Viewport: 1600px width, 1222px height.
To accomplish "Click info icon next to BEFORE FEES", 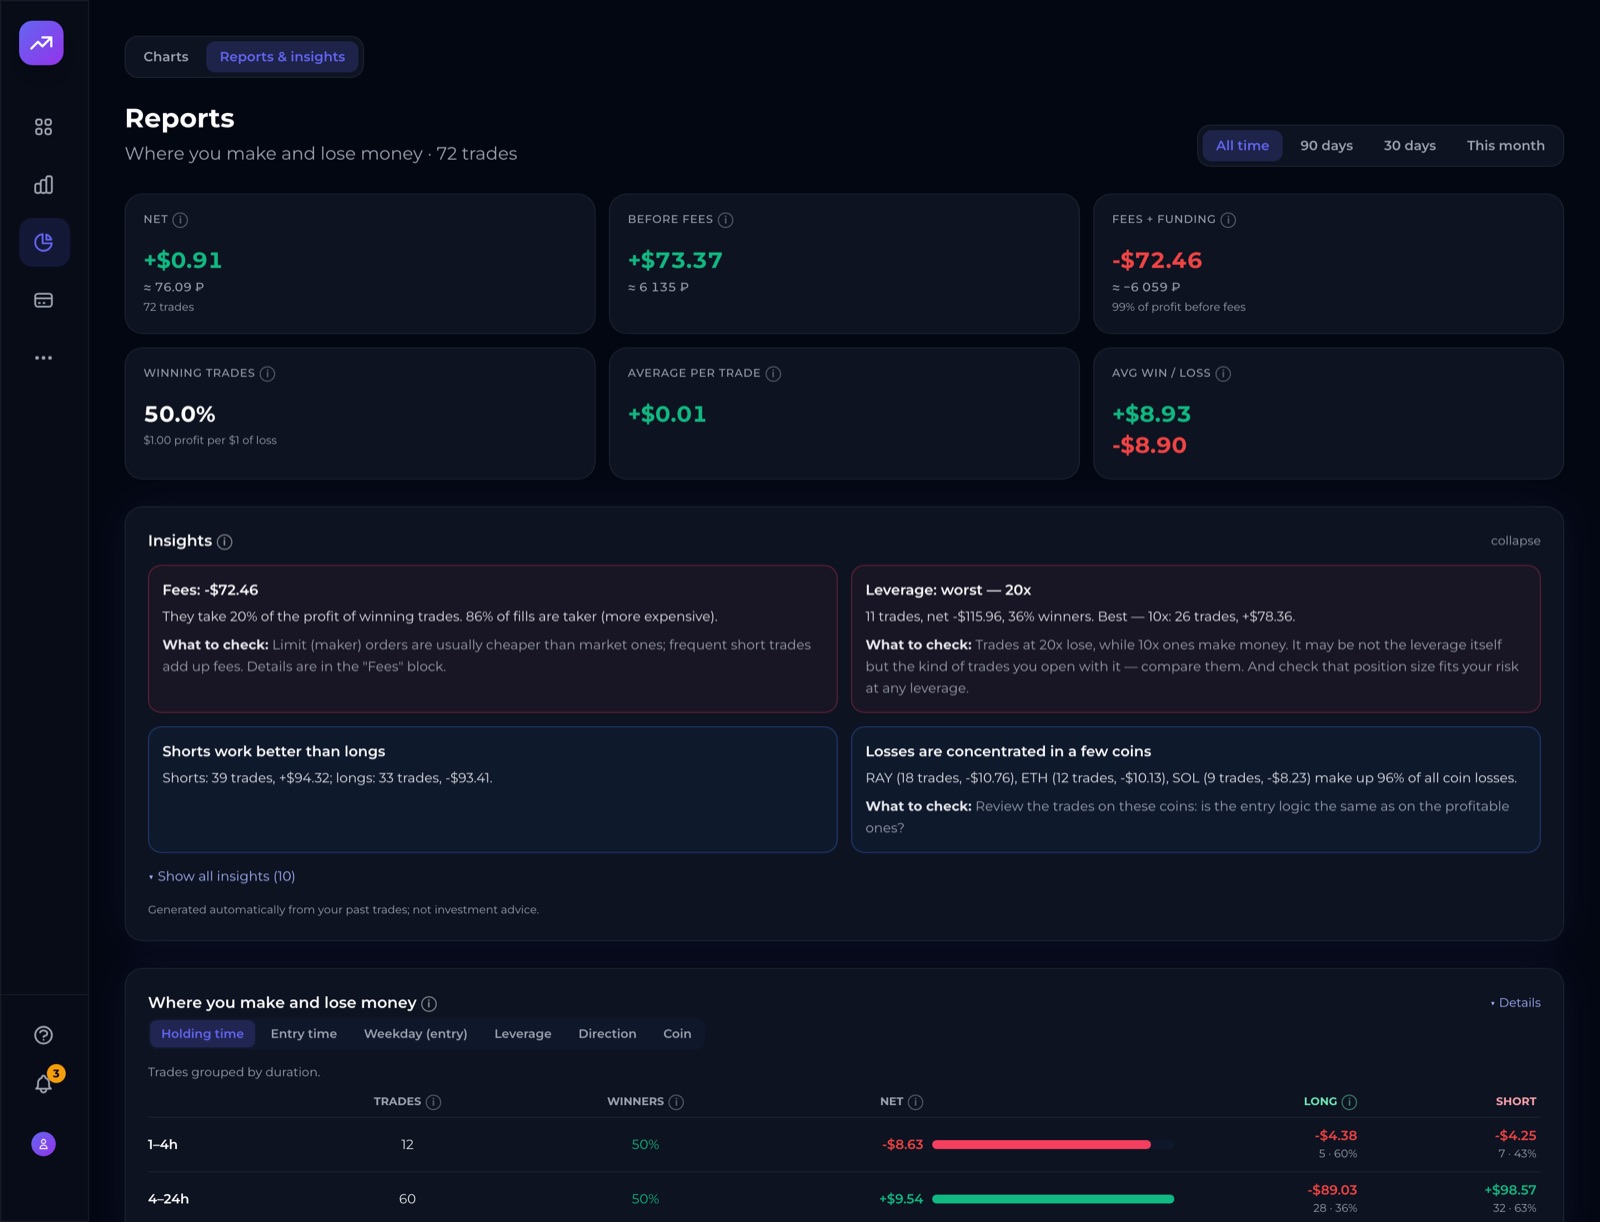I will [x=726, y=220].
